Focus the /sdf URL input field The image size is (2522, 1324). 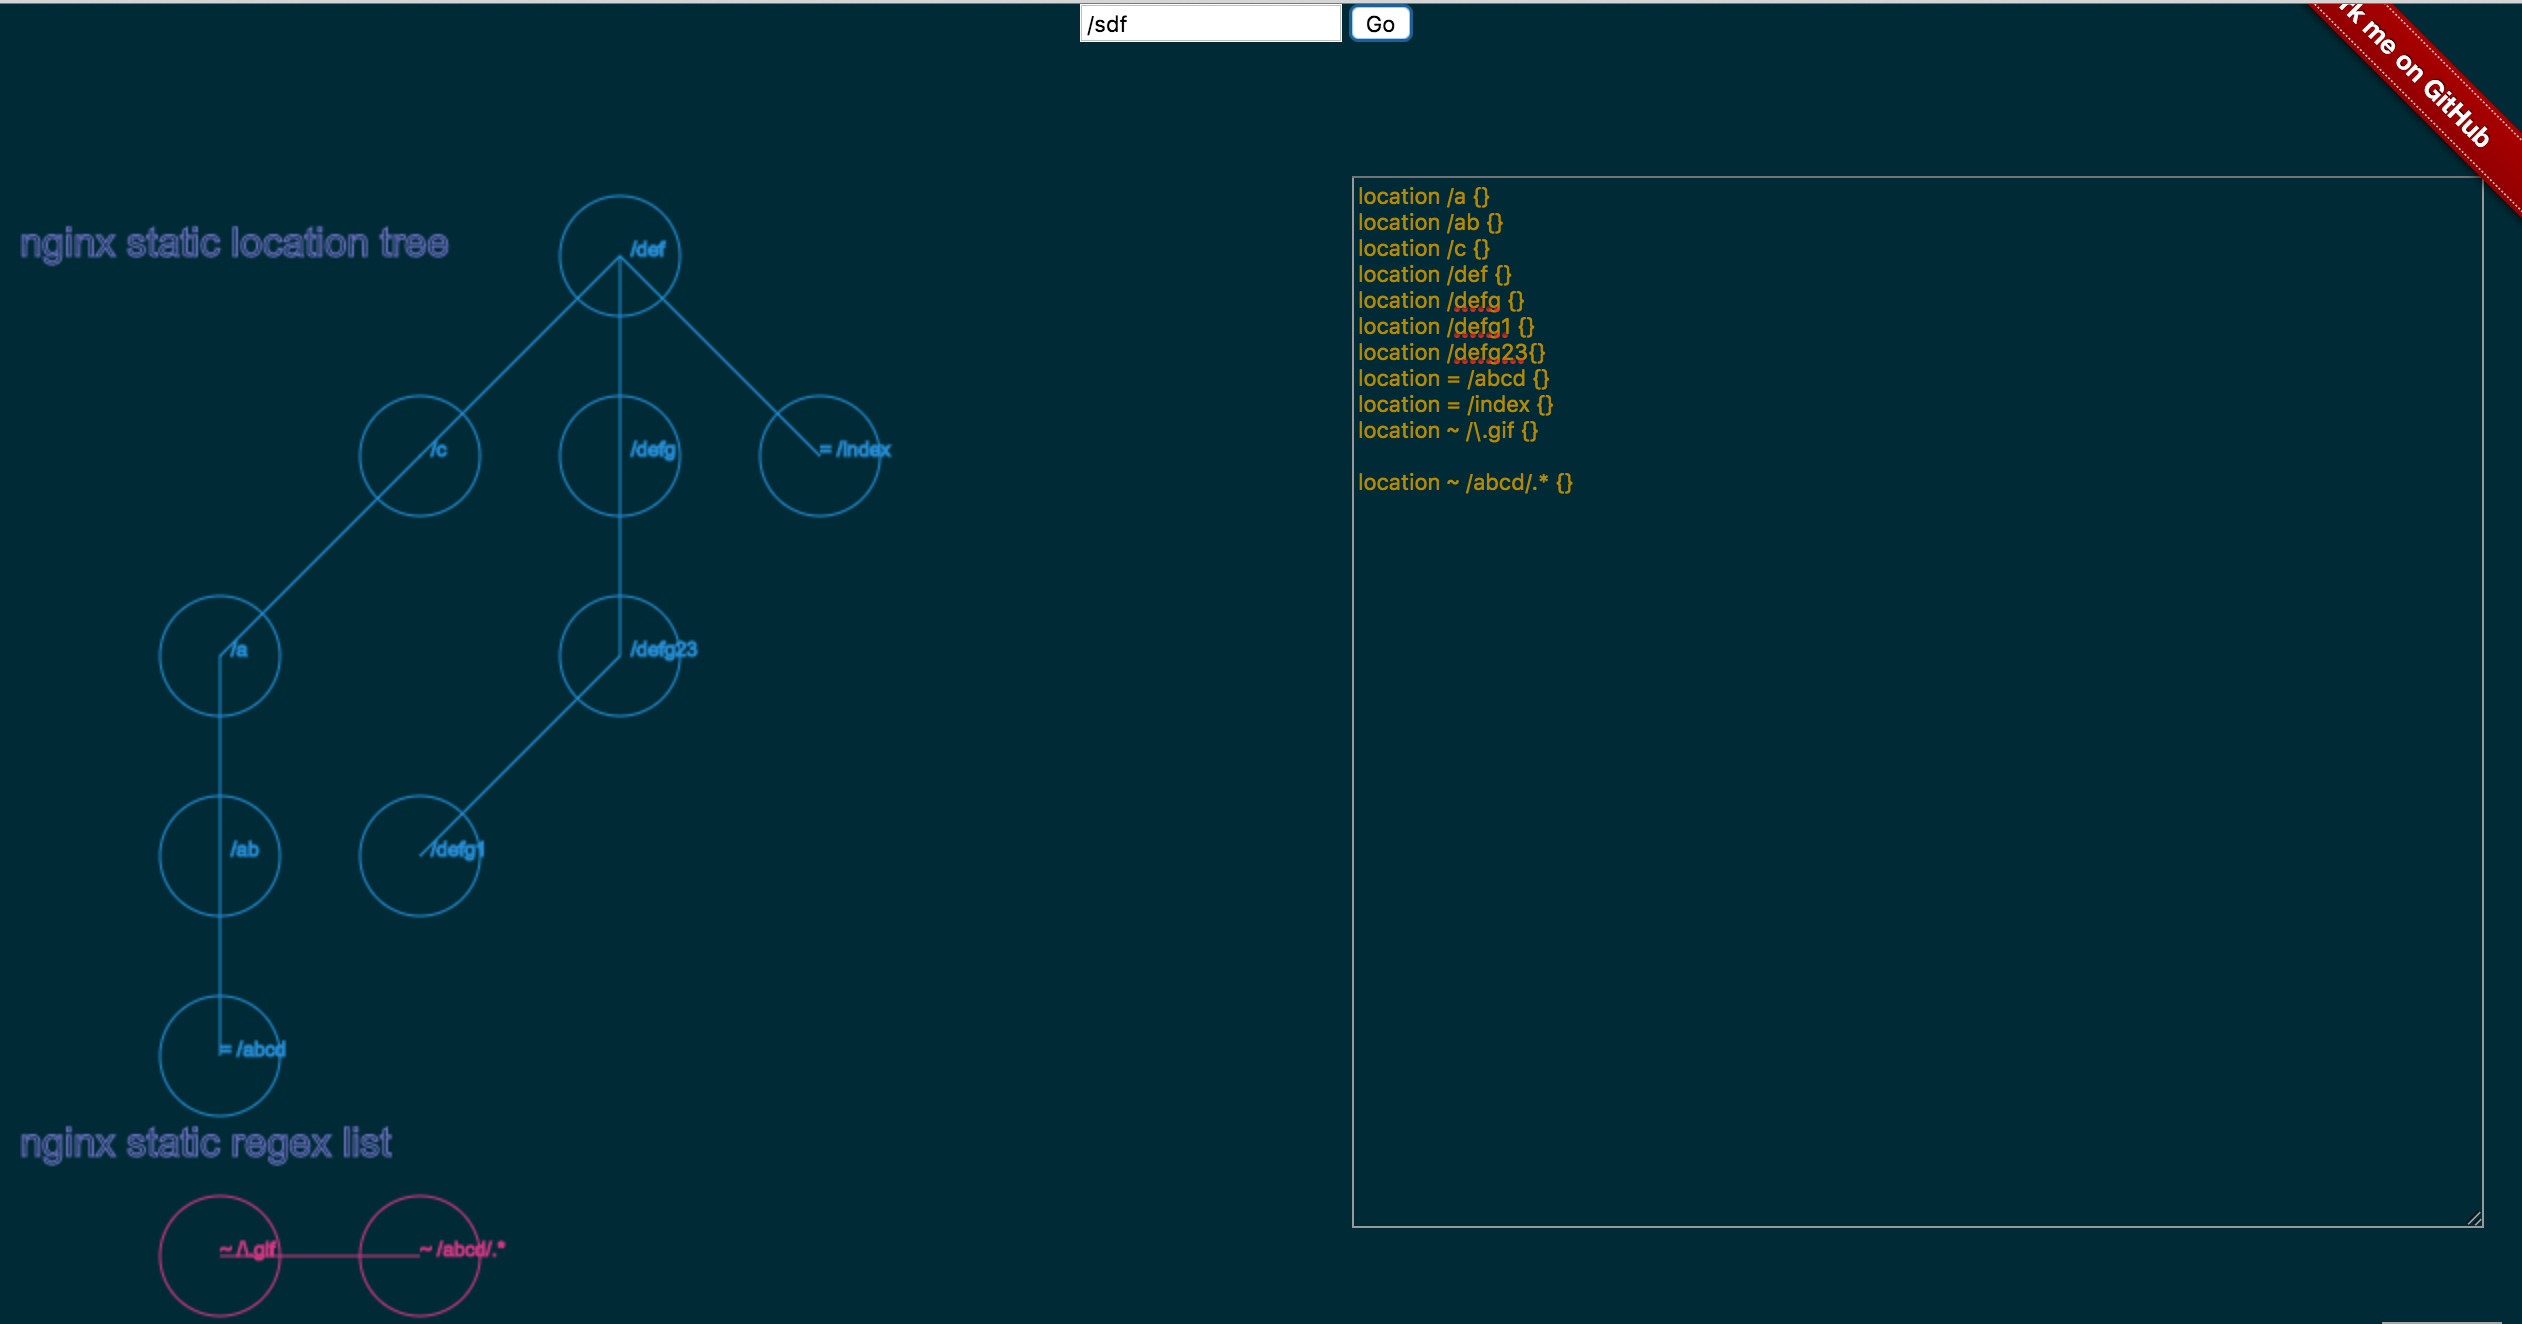(x=1209, y=24)
